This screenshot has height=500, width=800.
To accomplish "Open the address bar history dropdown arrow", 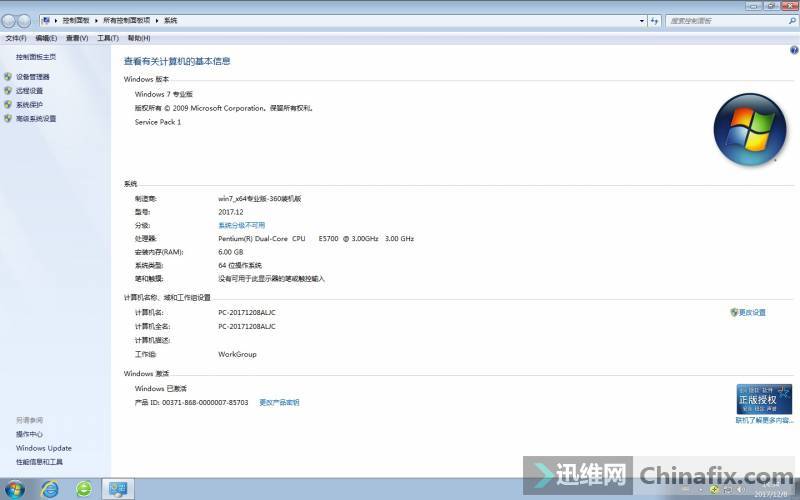I will pos(642,21).
